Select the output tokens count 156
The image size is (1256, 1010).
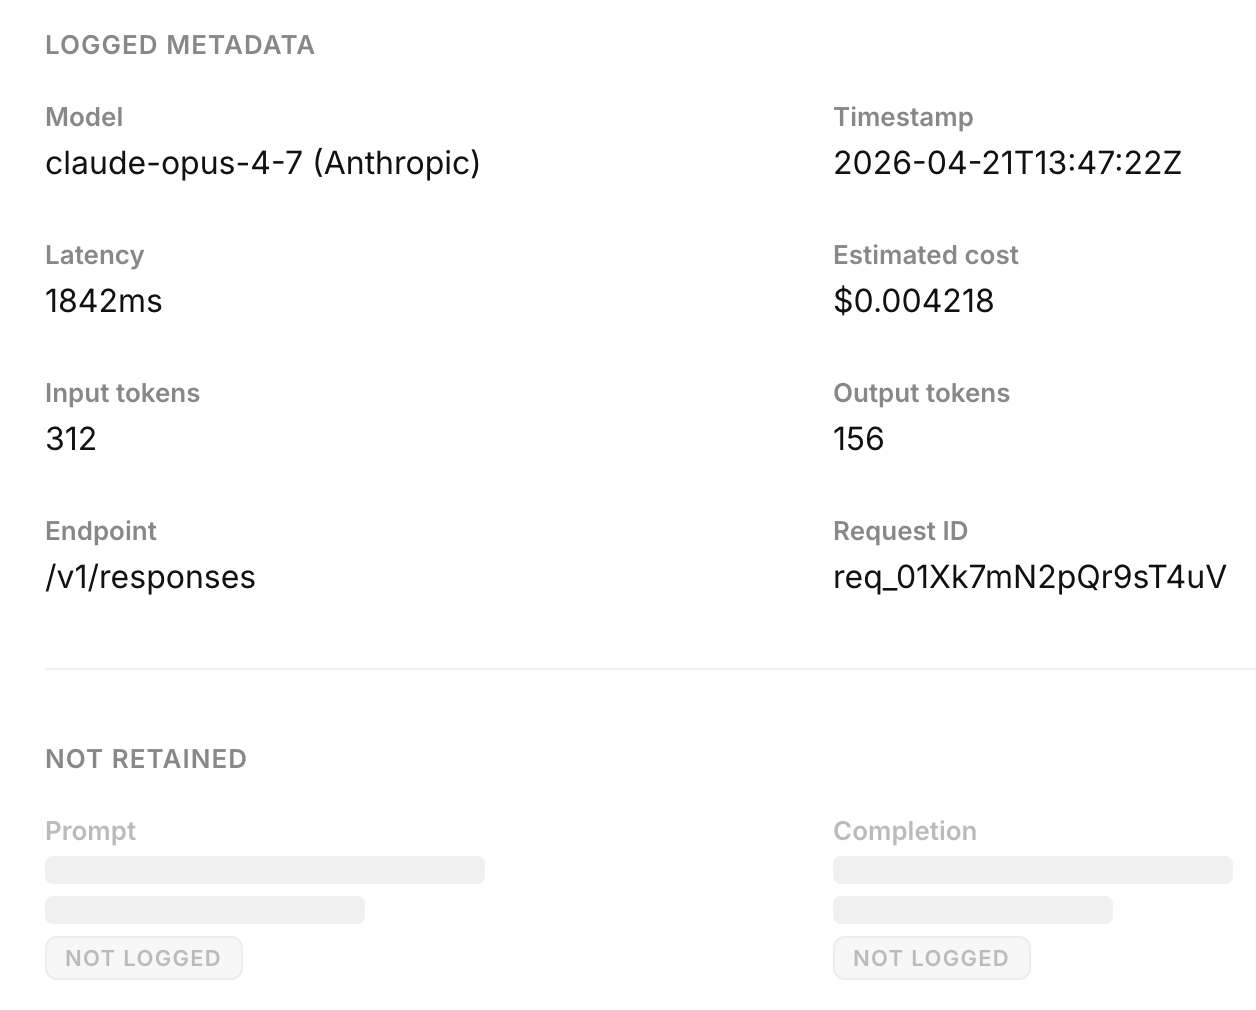pyautogui.click(x=858, y=438)
